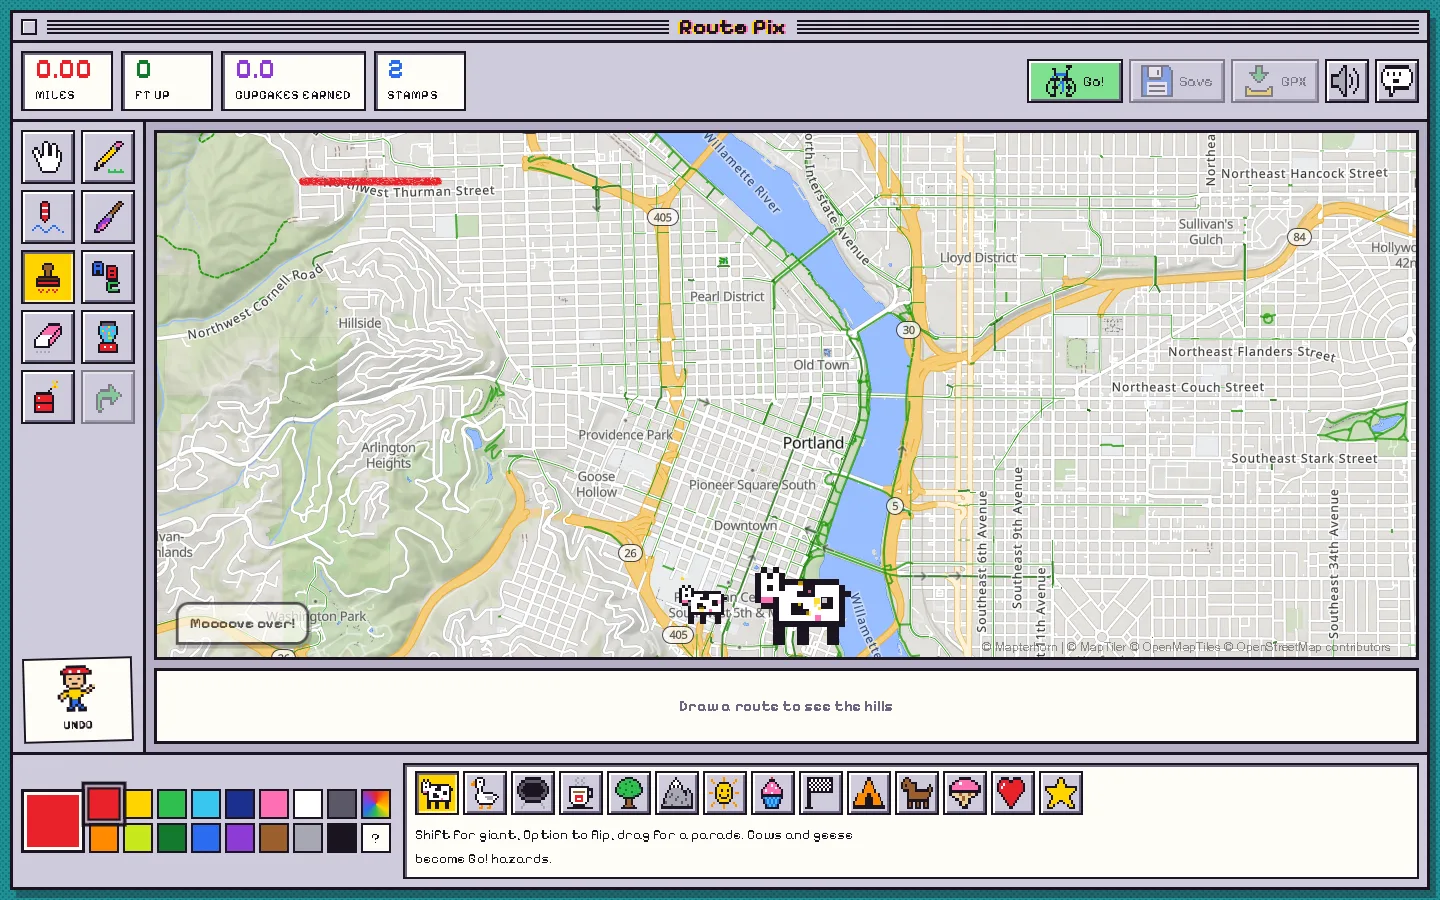Click the 'Portland' label on the map
This screenshot has height=900, width=1440.
click(x=813, y=442)
